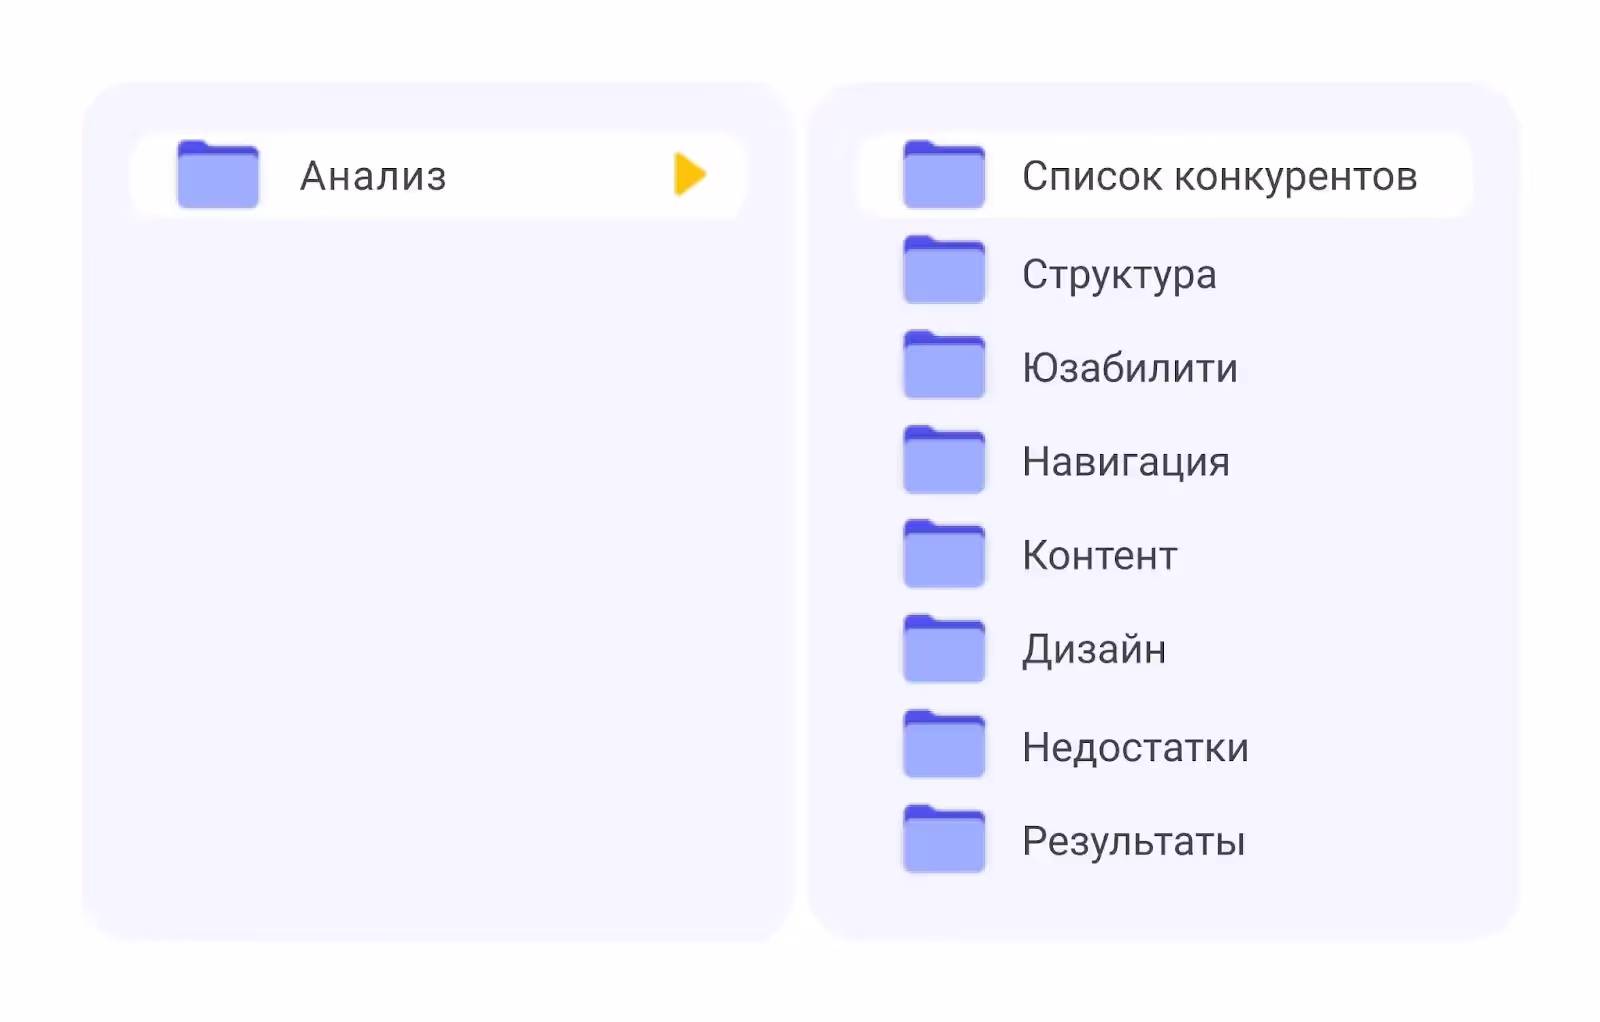Open Юзабилити by its text label
This screenshot has width=1600, height=1022.
click(1129, 368)
